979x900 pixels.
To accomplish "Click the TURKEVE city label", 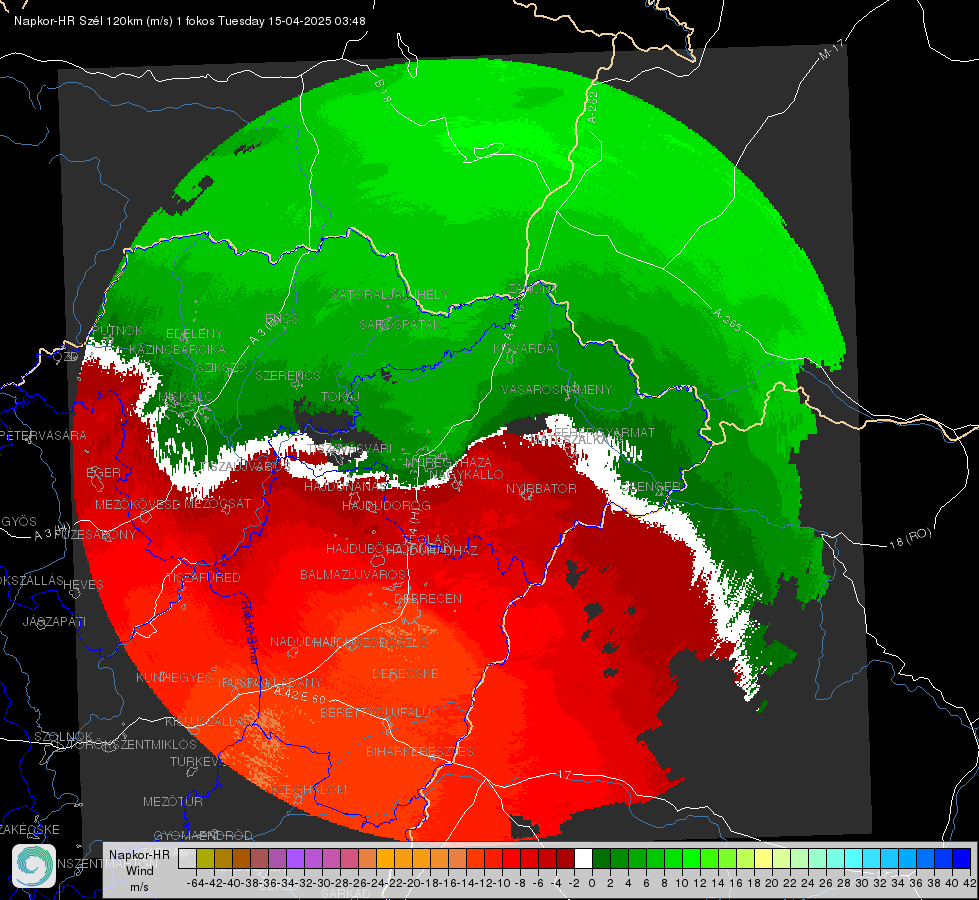I will pyautogui.click(x=197, y=761).
